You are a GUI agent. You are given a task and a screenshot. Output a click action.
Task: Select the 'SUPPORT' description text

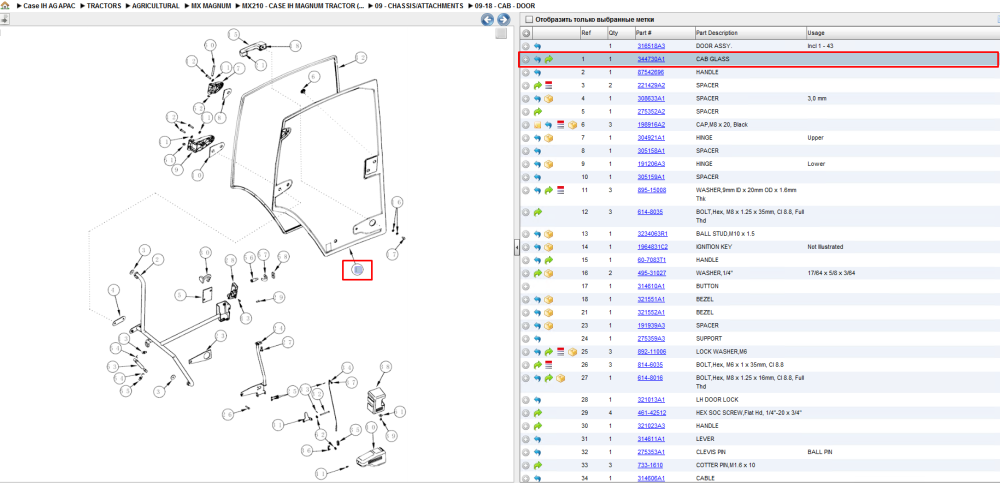click(709, 339)
